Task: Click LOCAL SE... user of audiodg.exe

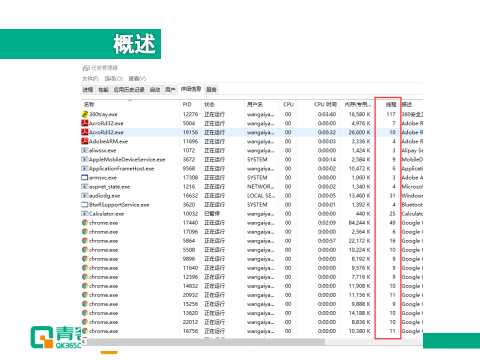Action: tap(261, 195)
